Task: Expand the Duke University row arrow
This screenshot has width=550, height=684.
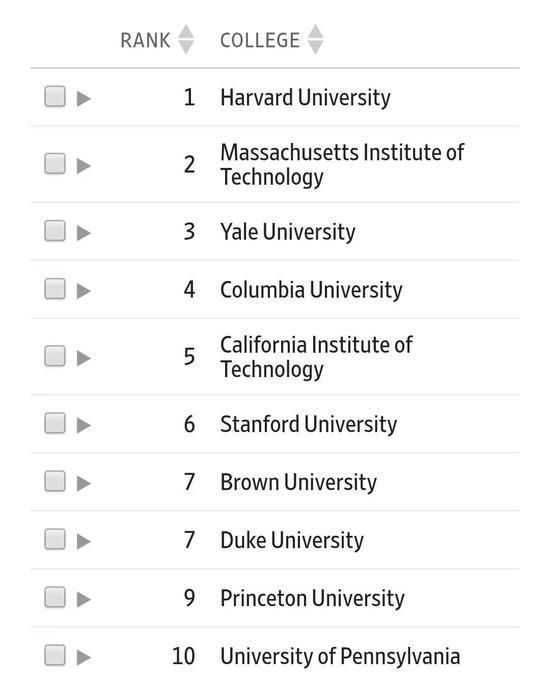Action: pos(83,542)
